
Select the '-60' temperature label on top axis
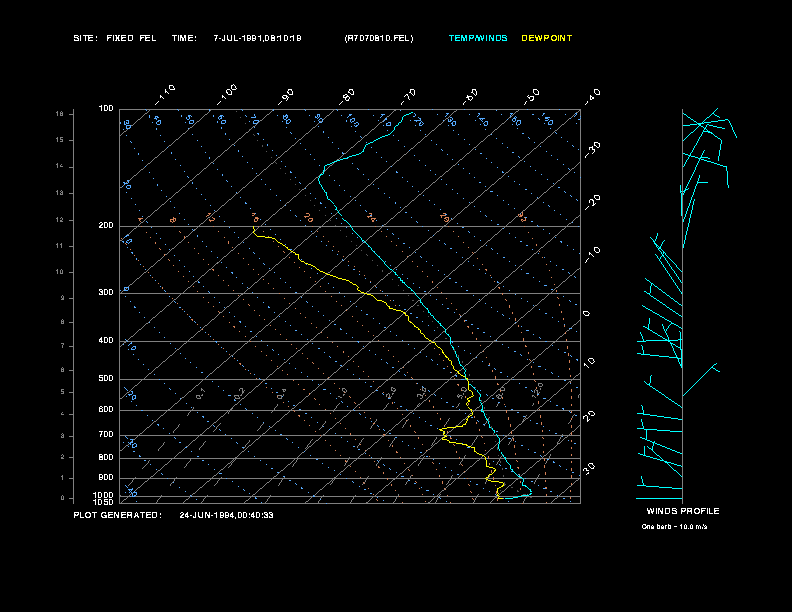point(470,96)
